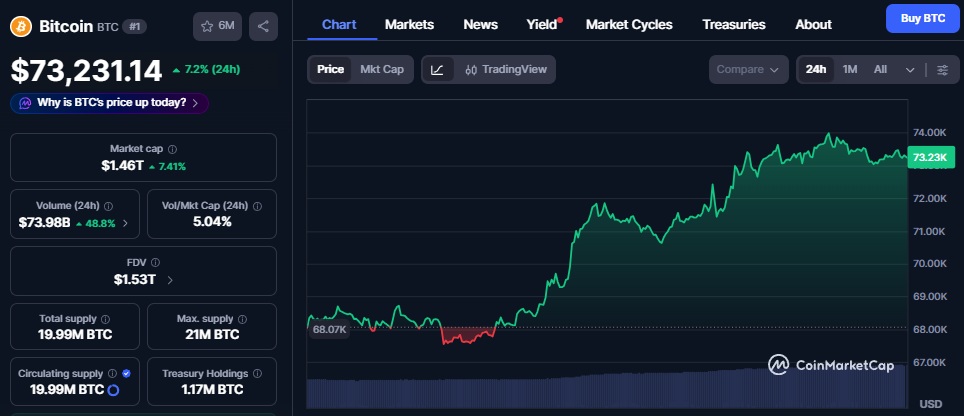Switch to line chart icon view
The image size is (964, 416).
[438, 69]
